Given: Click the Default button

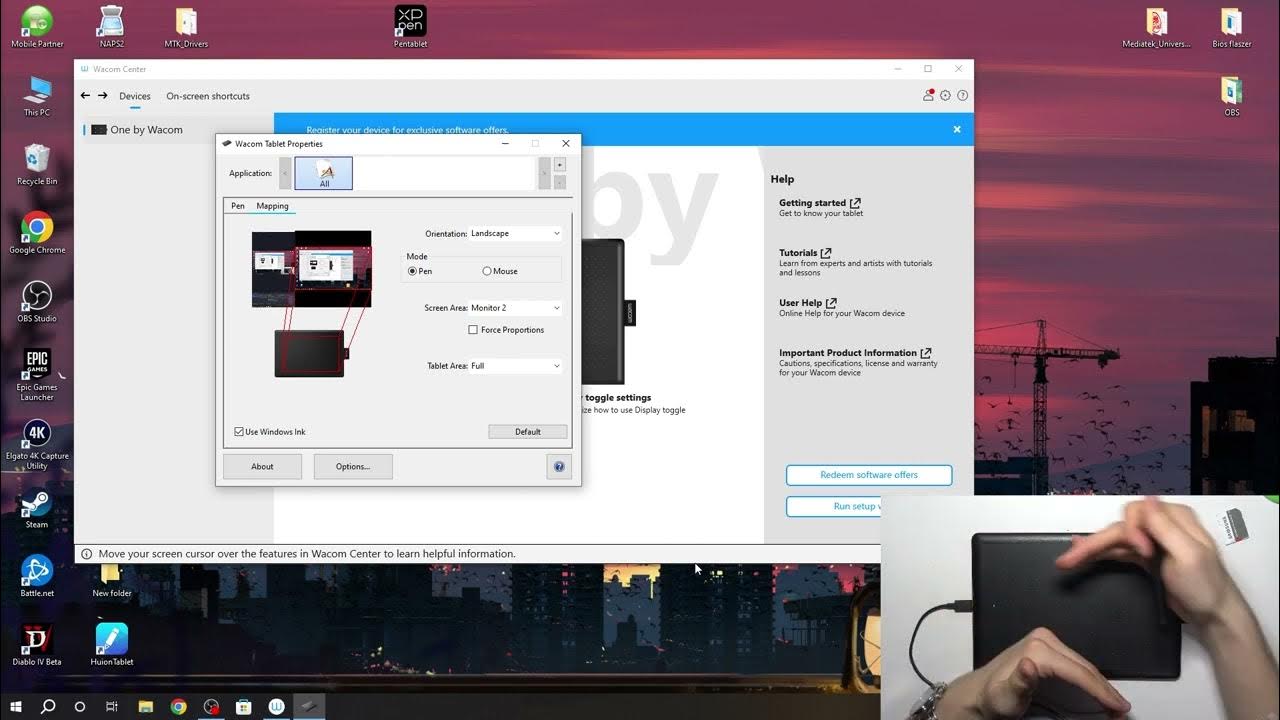Looking at the screenshot, I should 528,432.
